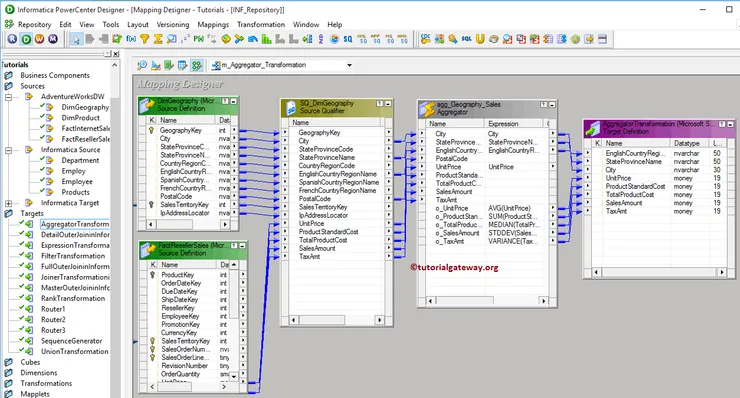The height and width of the screenshot is (398, 740).
Task: Select the RankTransformation target
Action: (x=73, y=298)
